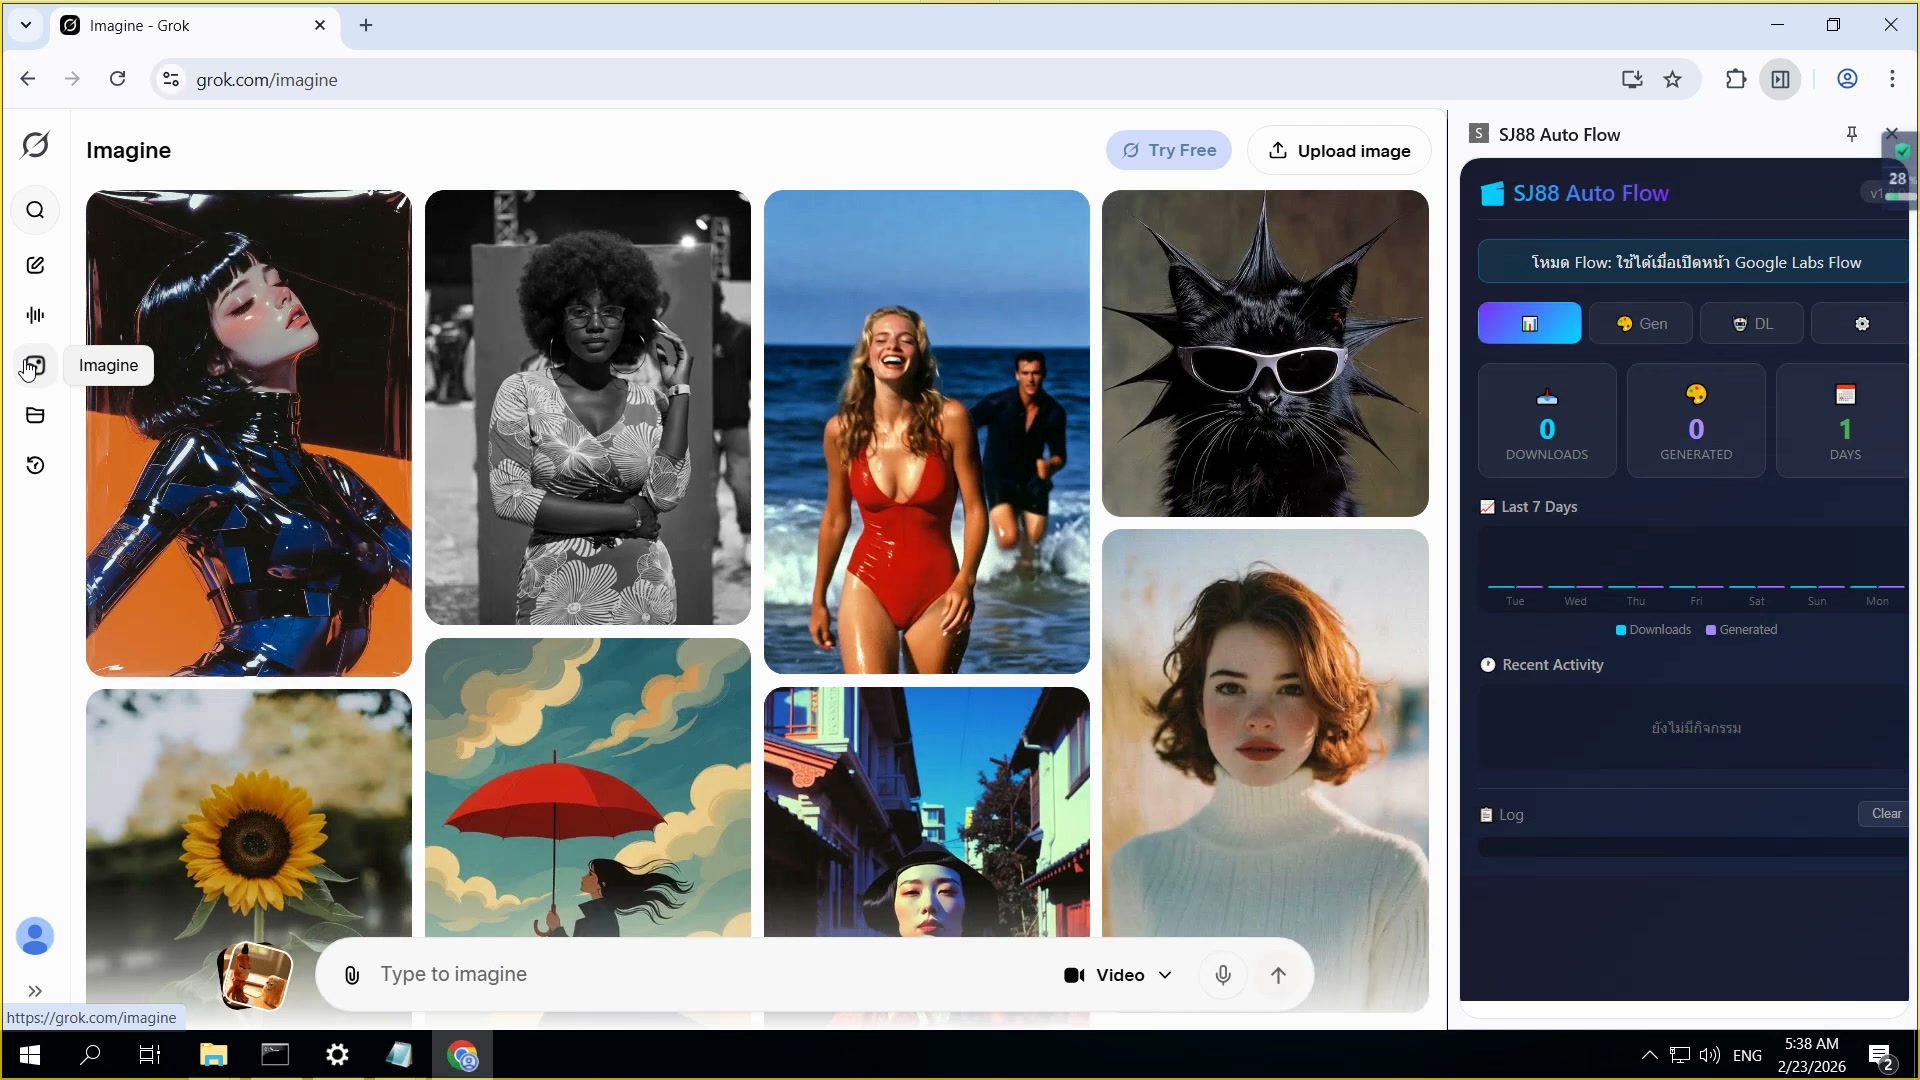Expand the sidebar with double chevron
Screen dimensions: 1920x1080
35,991
